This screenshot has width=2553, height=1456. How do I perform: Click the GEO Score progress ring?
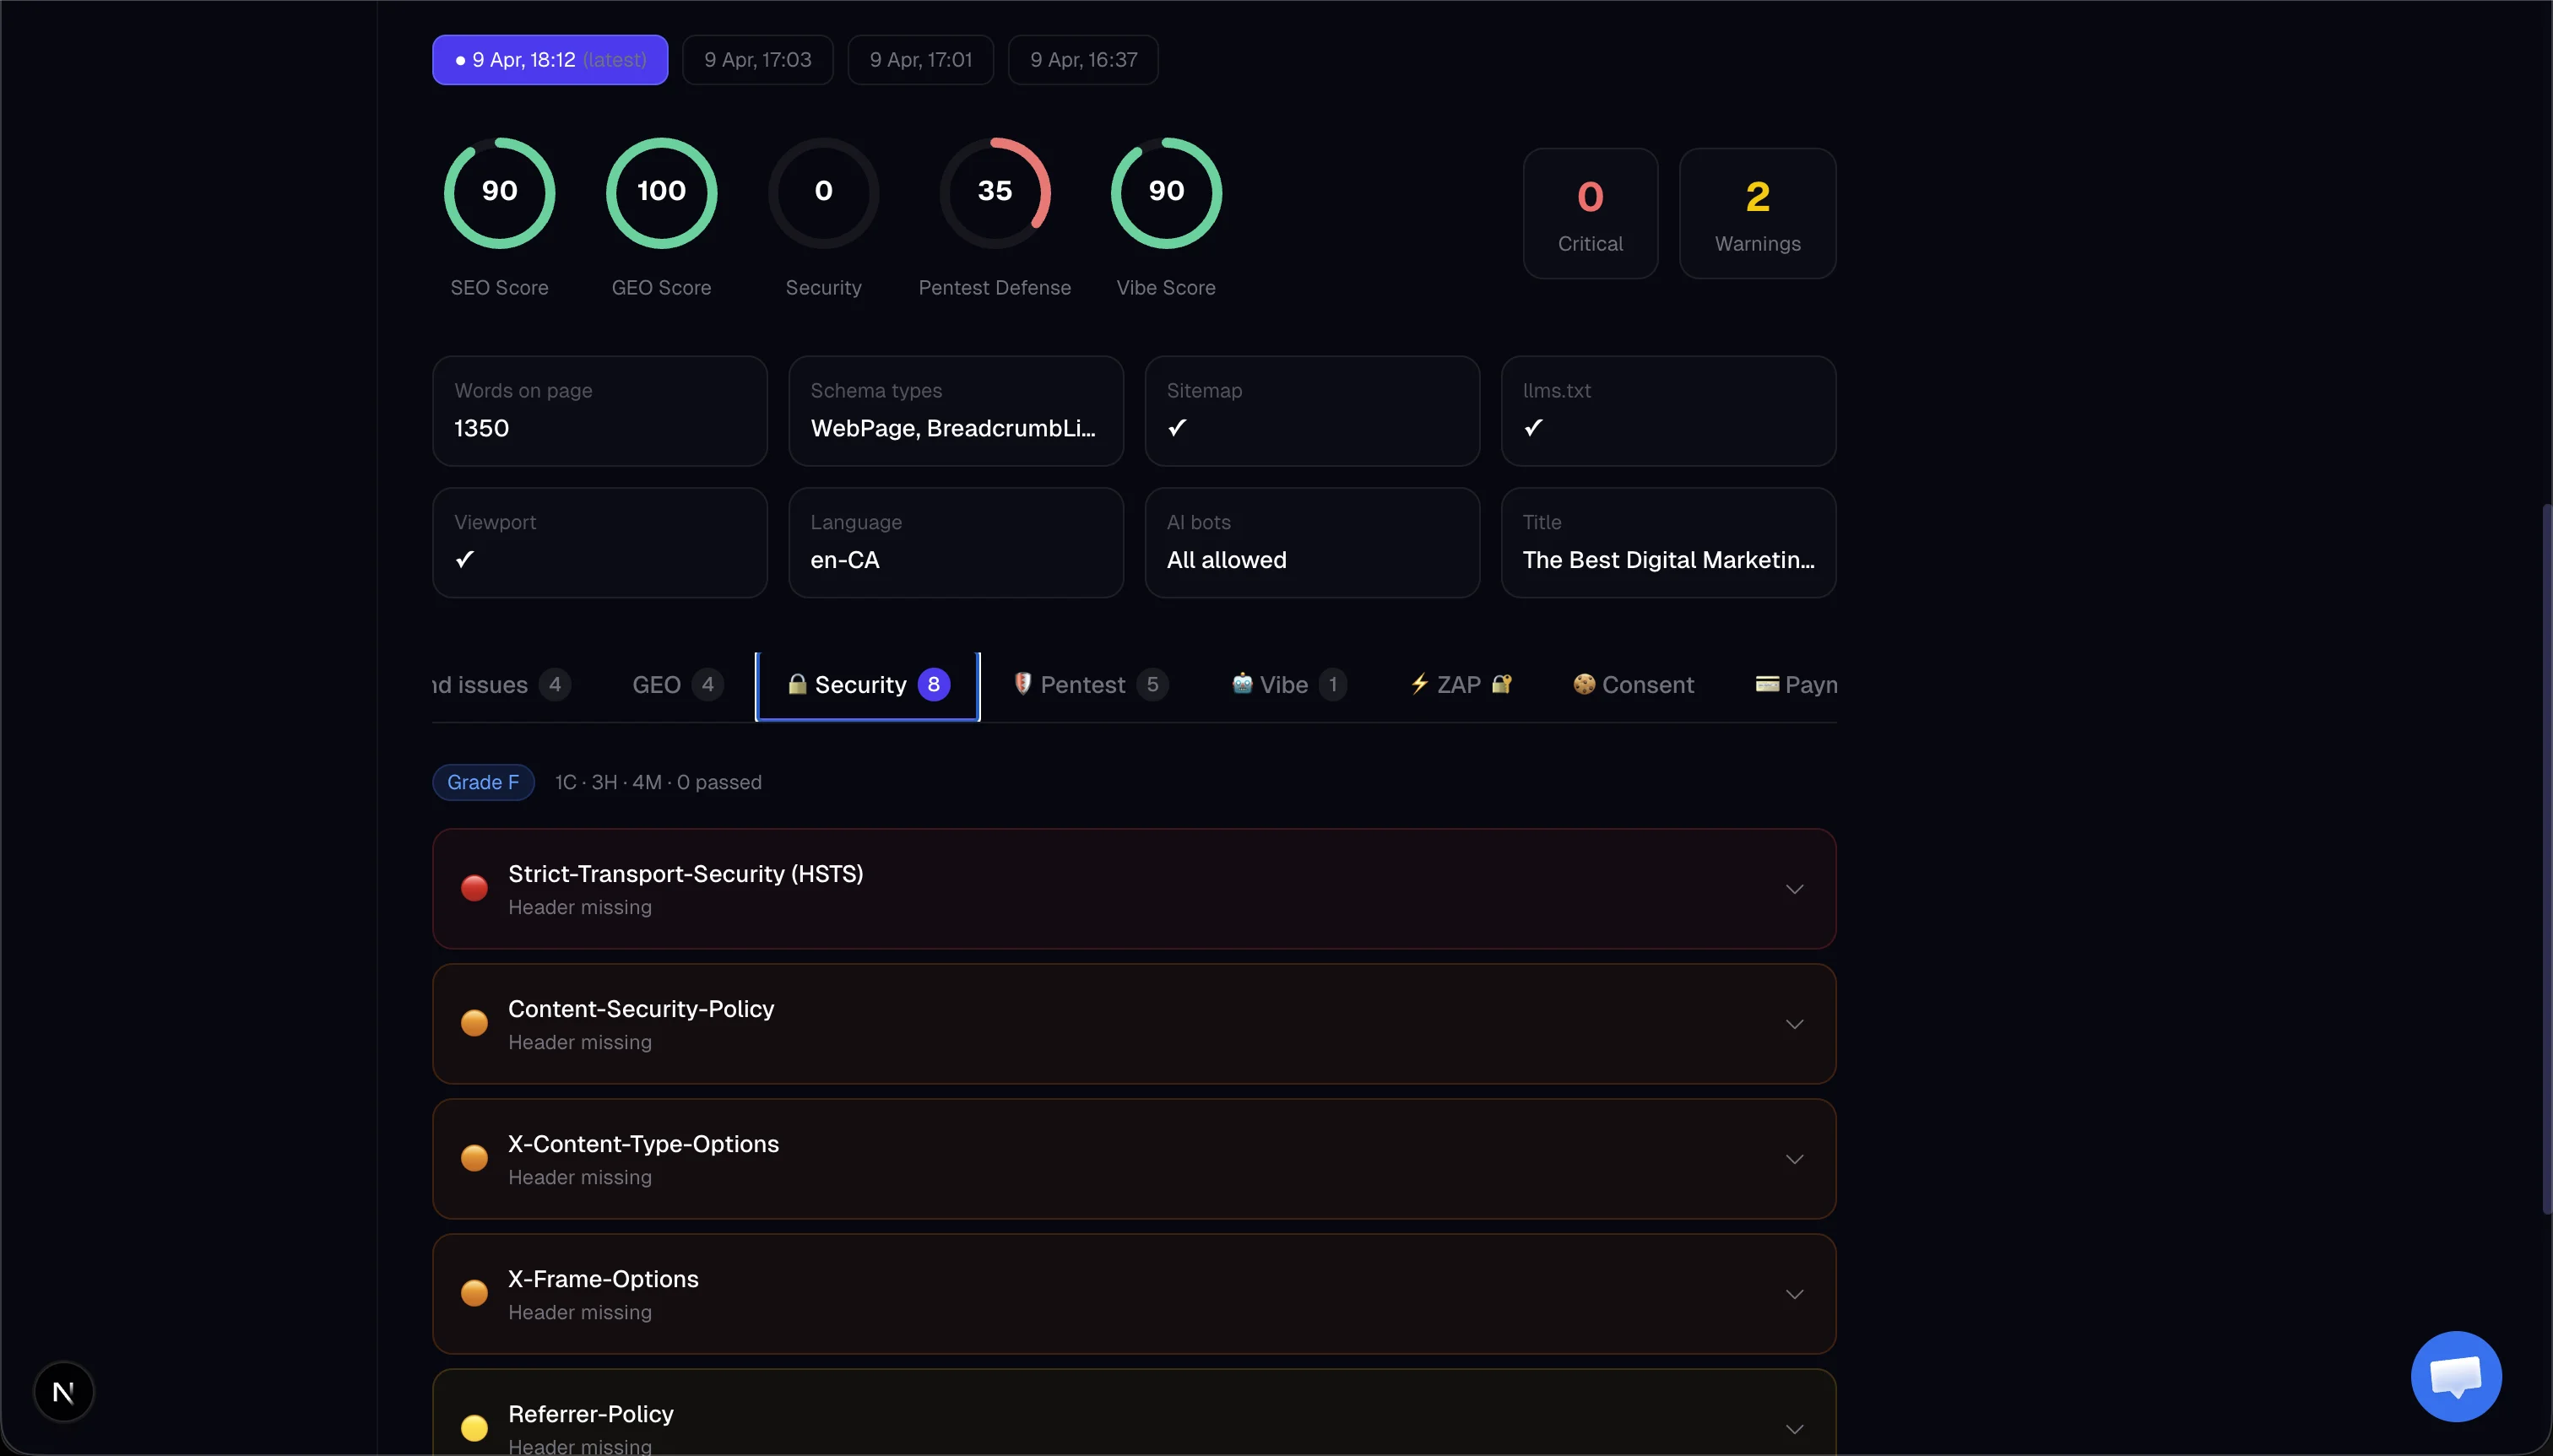tap(661, 192)
